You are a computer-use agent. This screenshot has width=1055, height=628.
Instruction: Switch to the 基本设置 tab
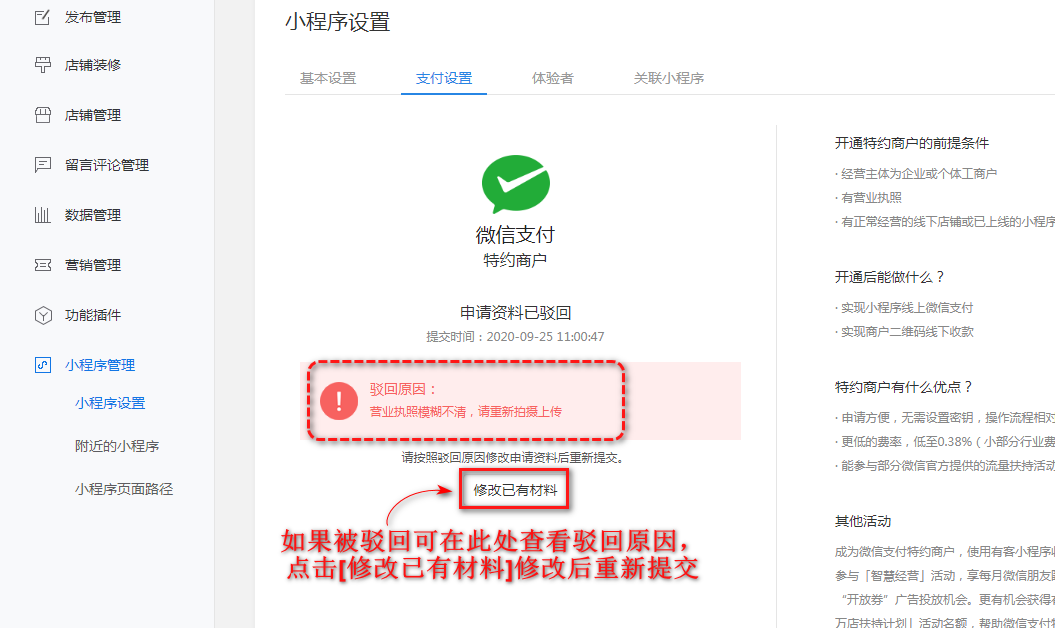(328, 78)
